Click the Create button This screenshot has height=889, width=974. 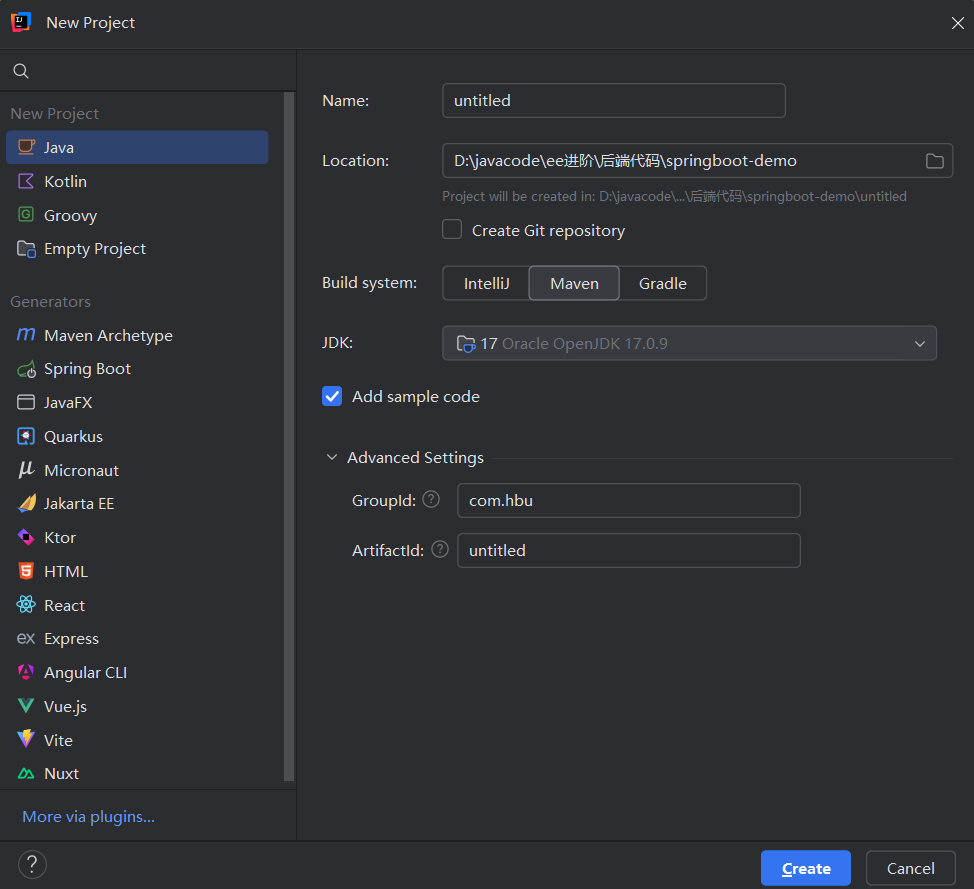tap(806, 868)
